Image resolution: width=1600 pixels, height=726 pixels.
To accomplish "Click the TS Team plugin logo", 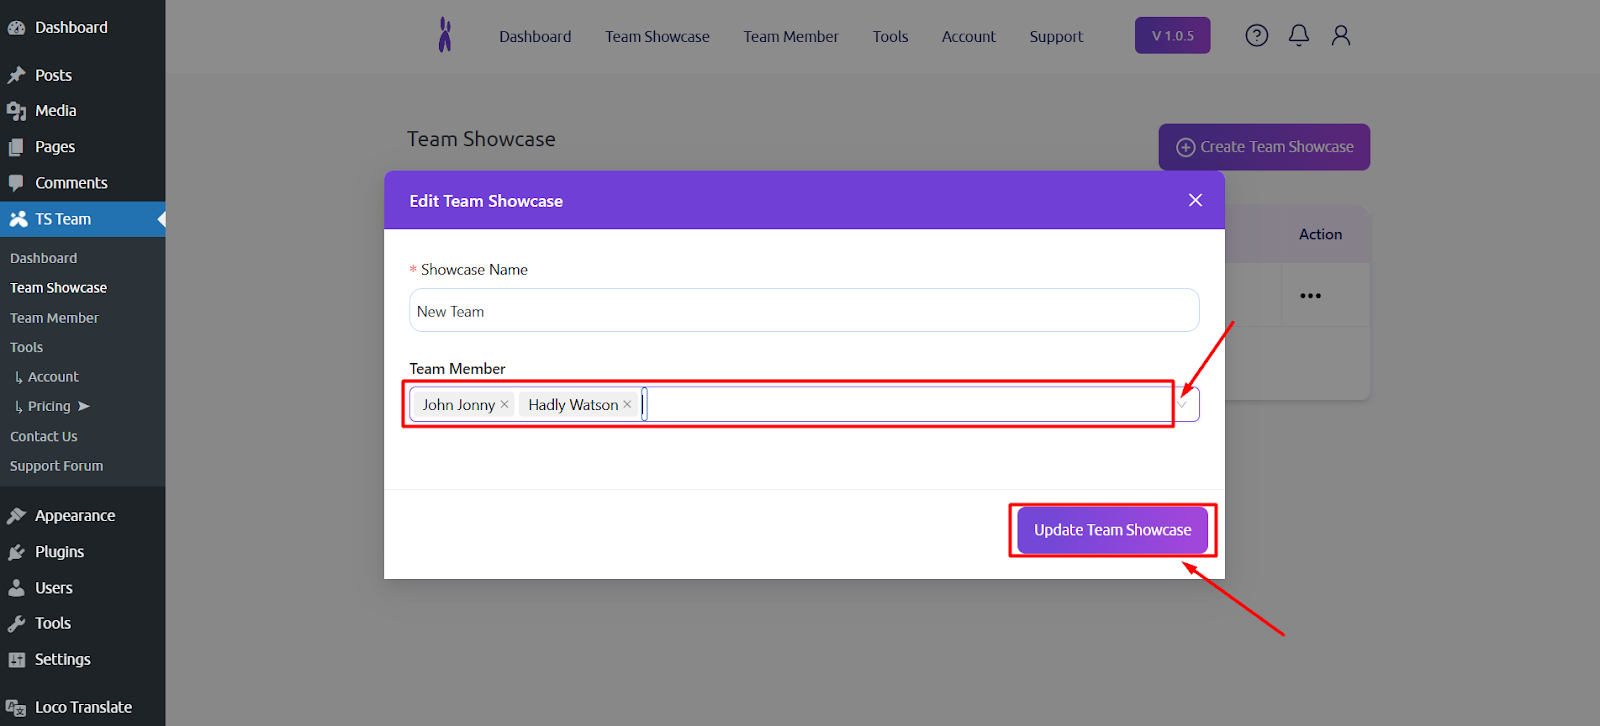I will click(445, 35).
